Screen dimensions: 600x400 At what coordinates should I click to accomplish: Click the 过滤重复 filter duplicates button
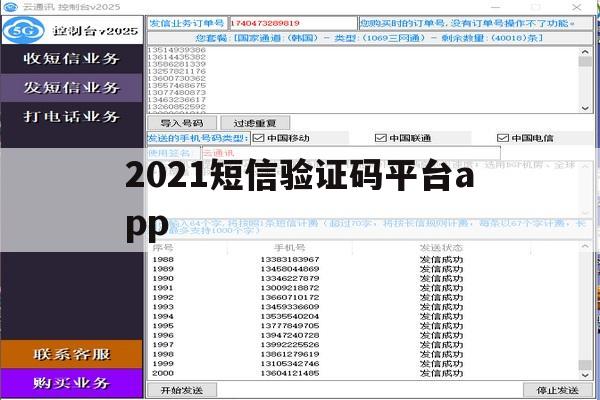point(255,123)
